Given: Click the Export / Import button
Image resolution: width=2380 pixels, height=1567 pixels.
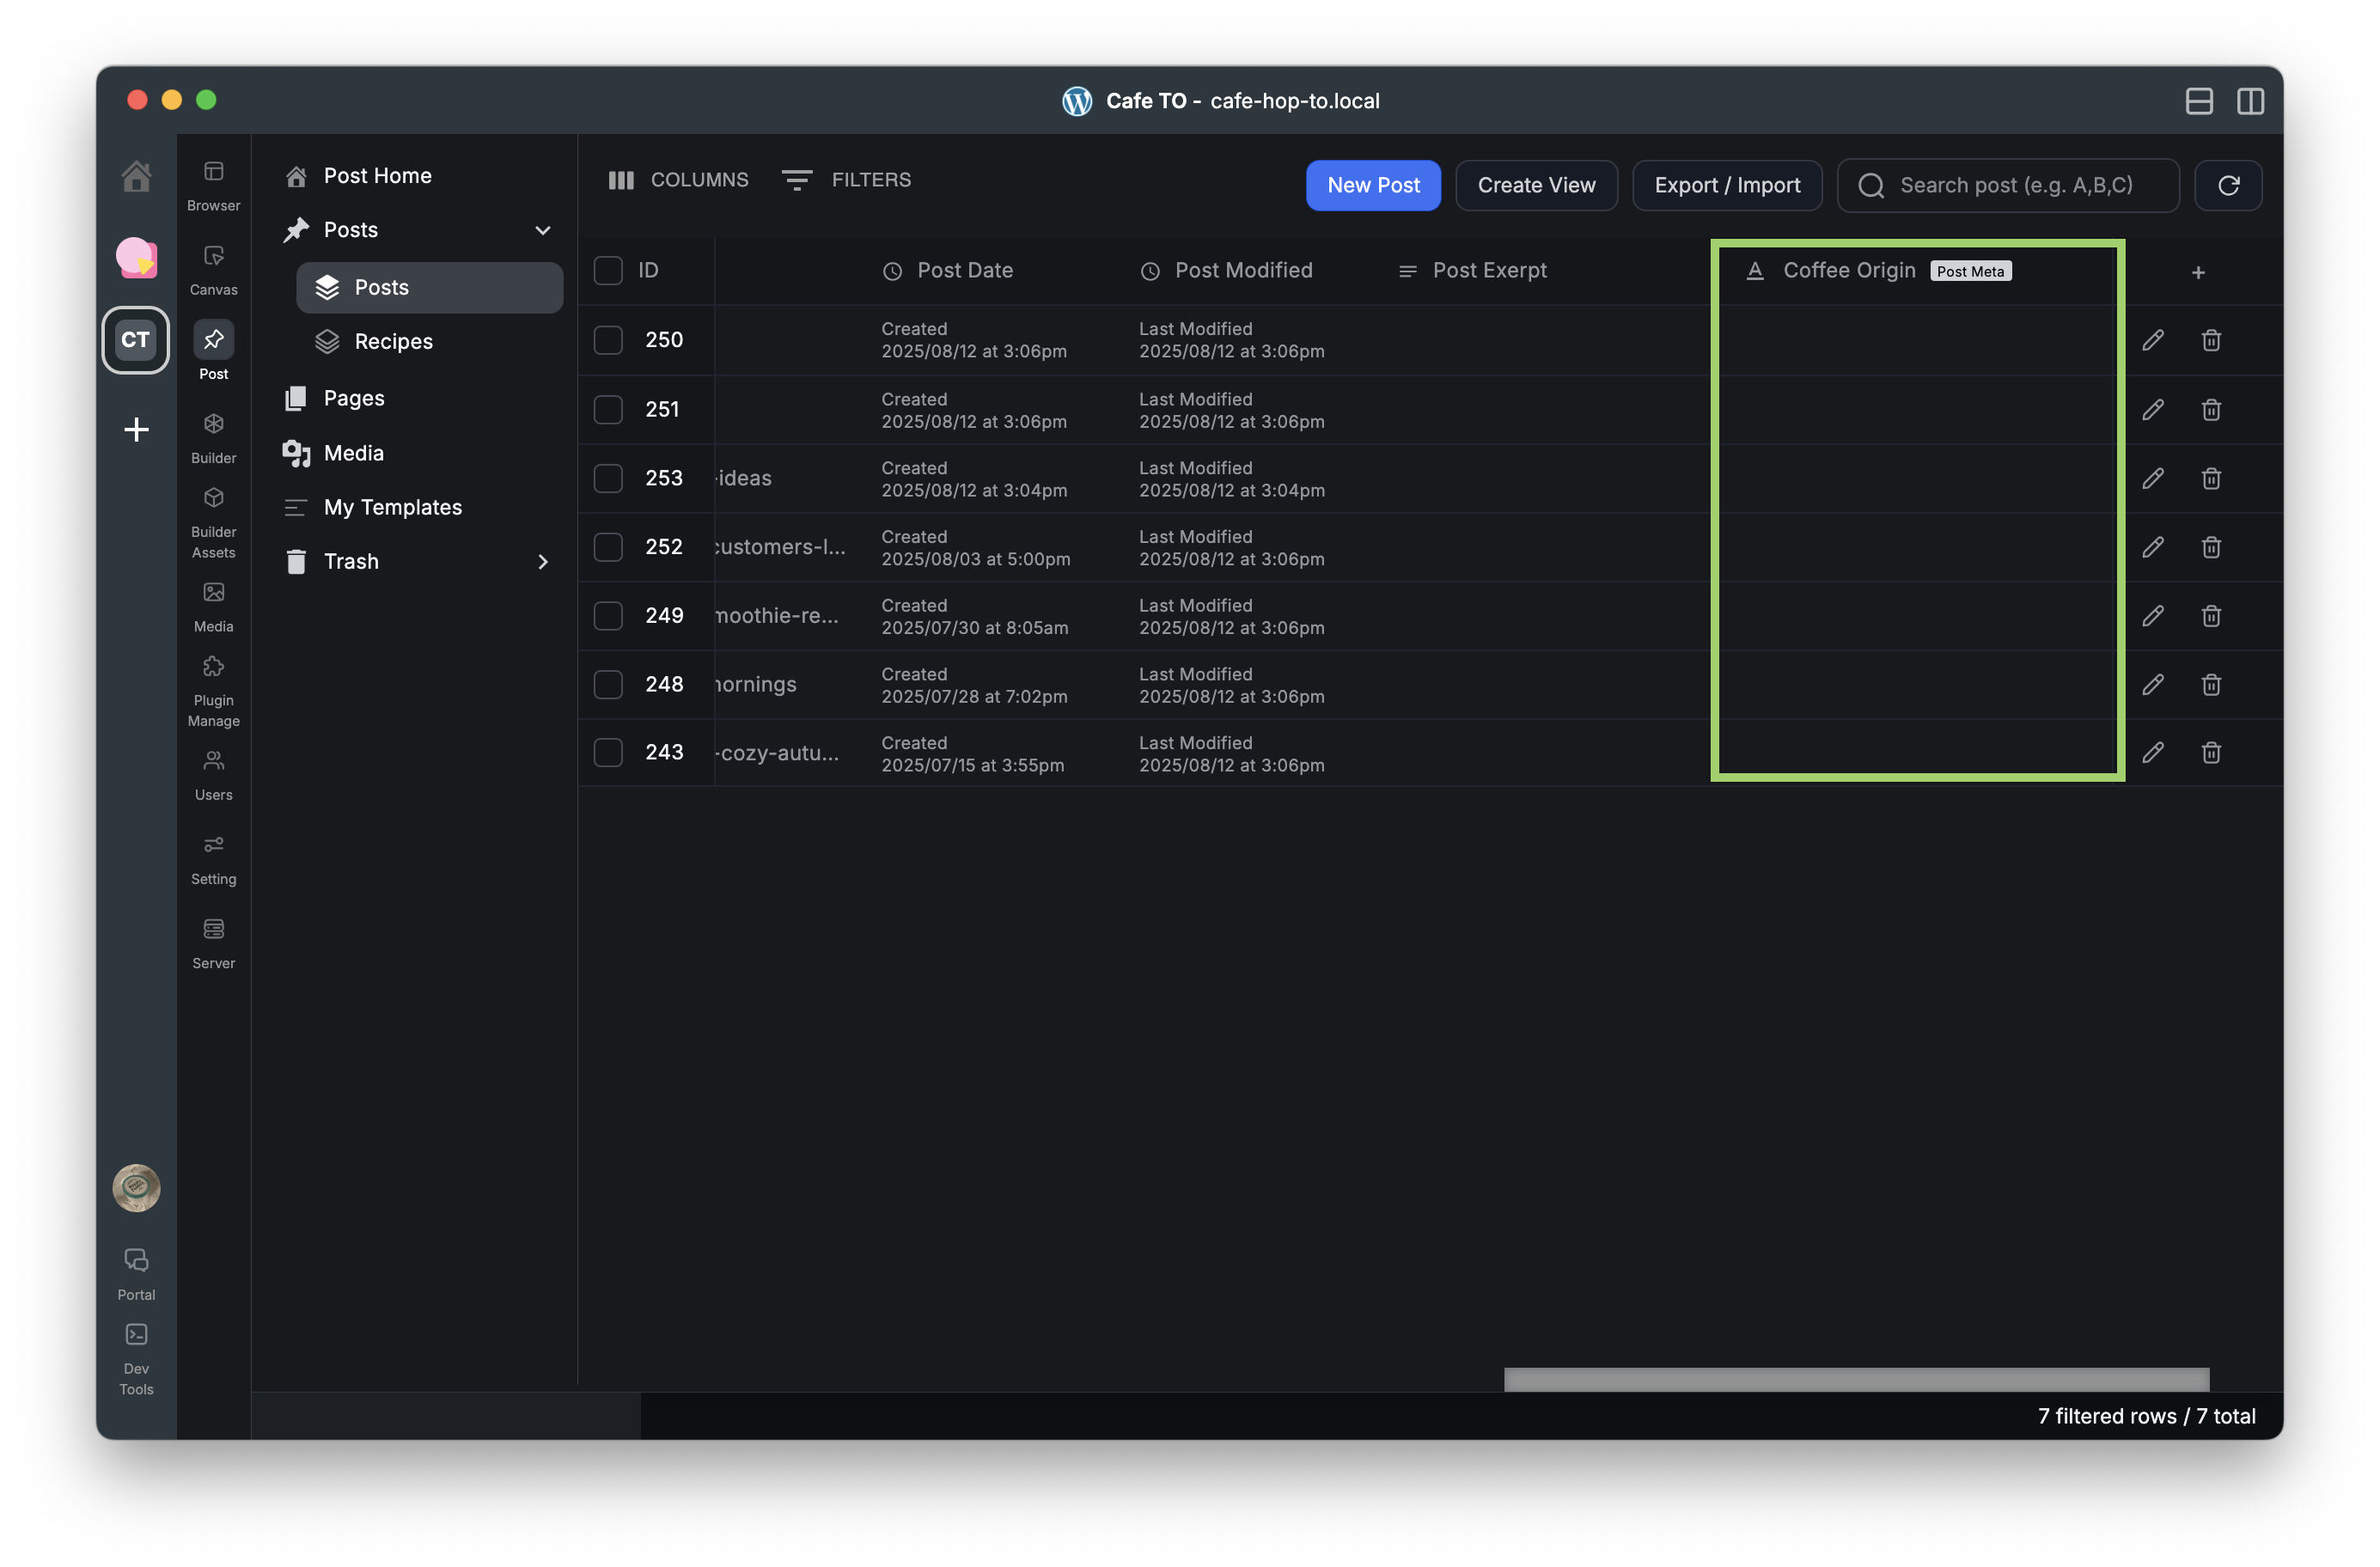Looking at the screenshot, I should pyautogui.click(x=1726, y=185).
